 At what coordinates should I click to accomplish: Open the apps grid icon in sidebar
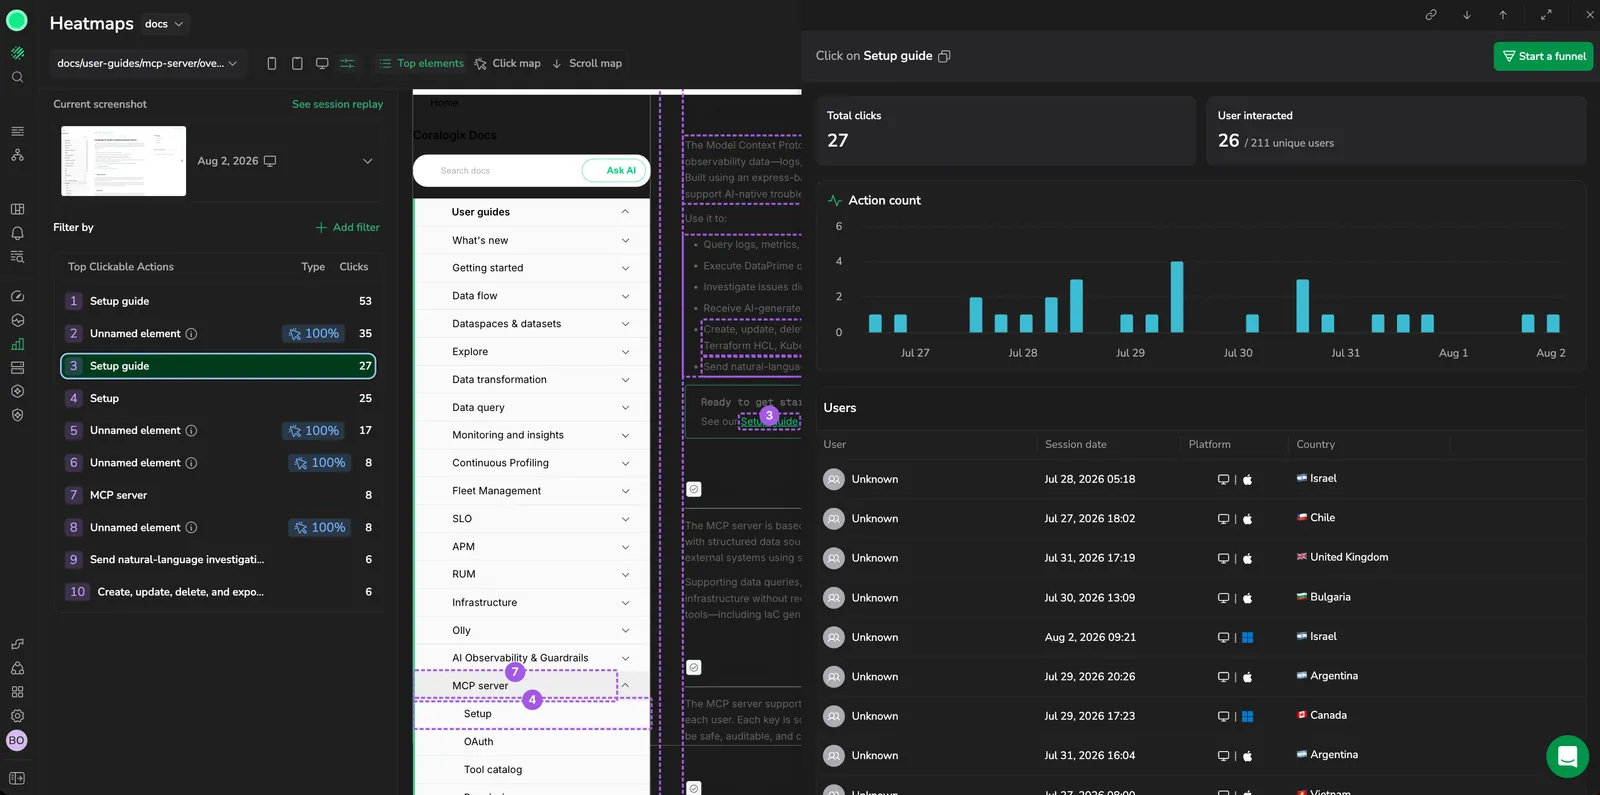pyautogui.click(x=17, y=692)
